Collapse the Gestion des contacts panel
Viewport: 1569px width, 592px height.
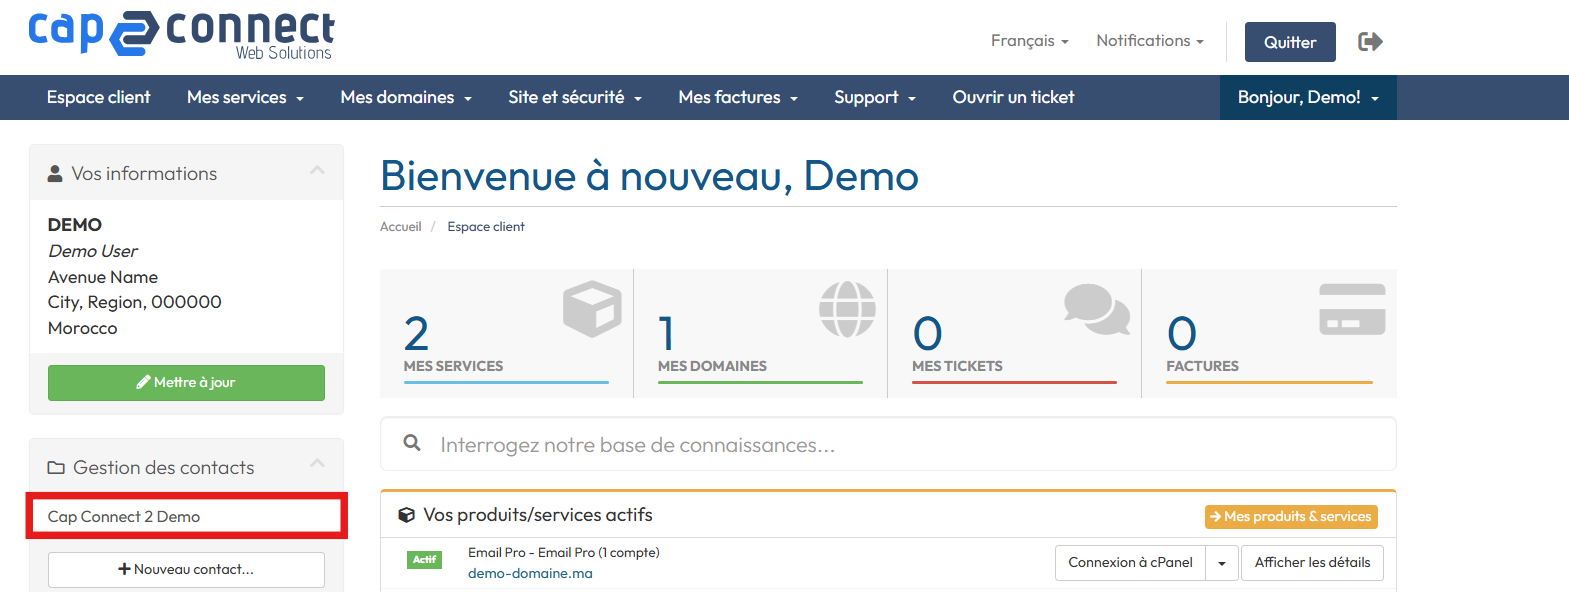(317, 464)
